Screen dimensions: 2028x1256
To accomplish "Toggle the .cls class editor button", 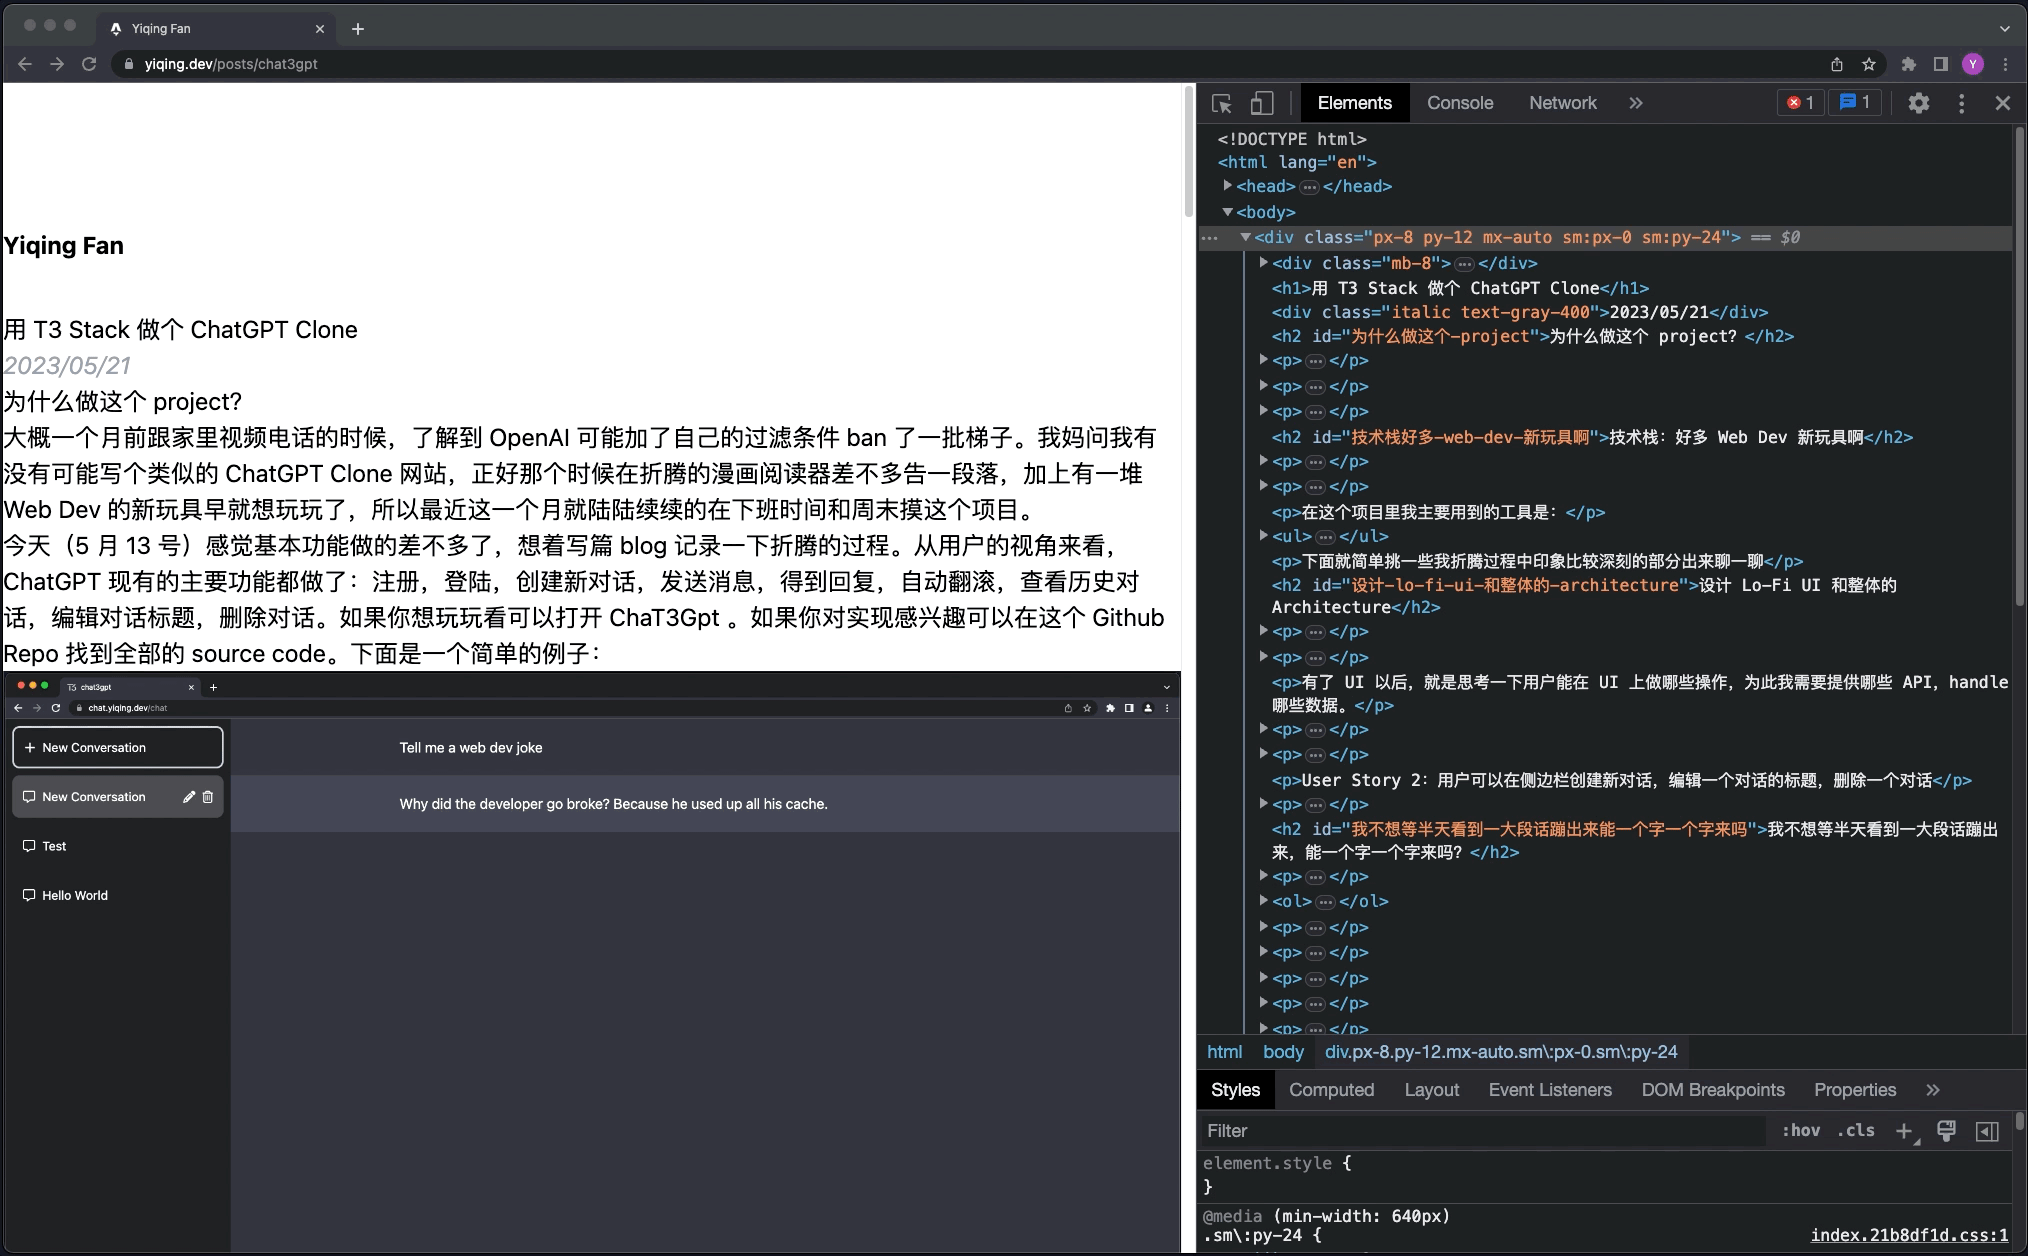I will 1856,1131.
